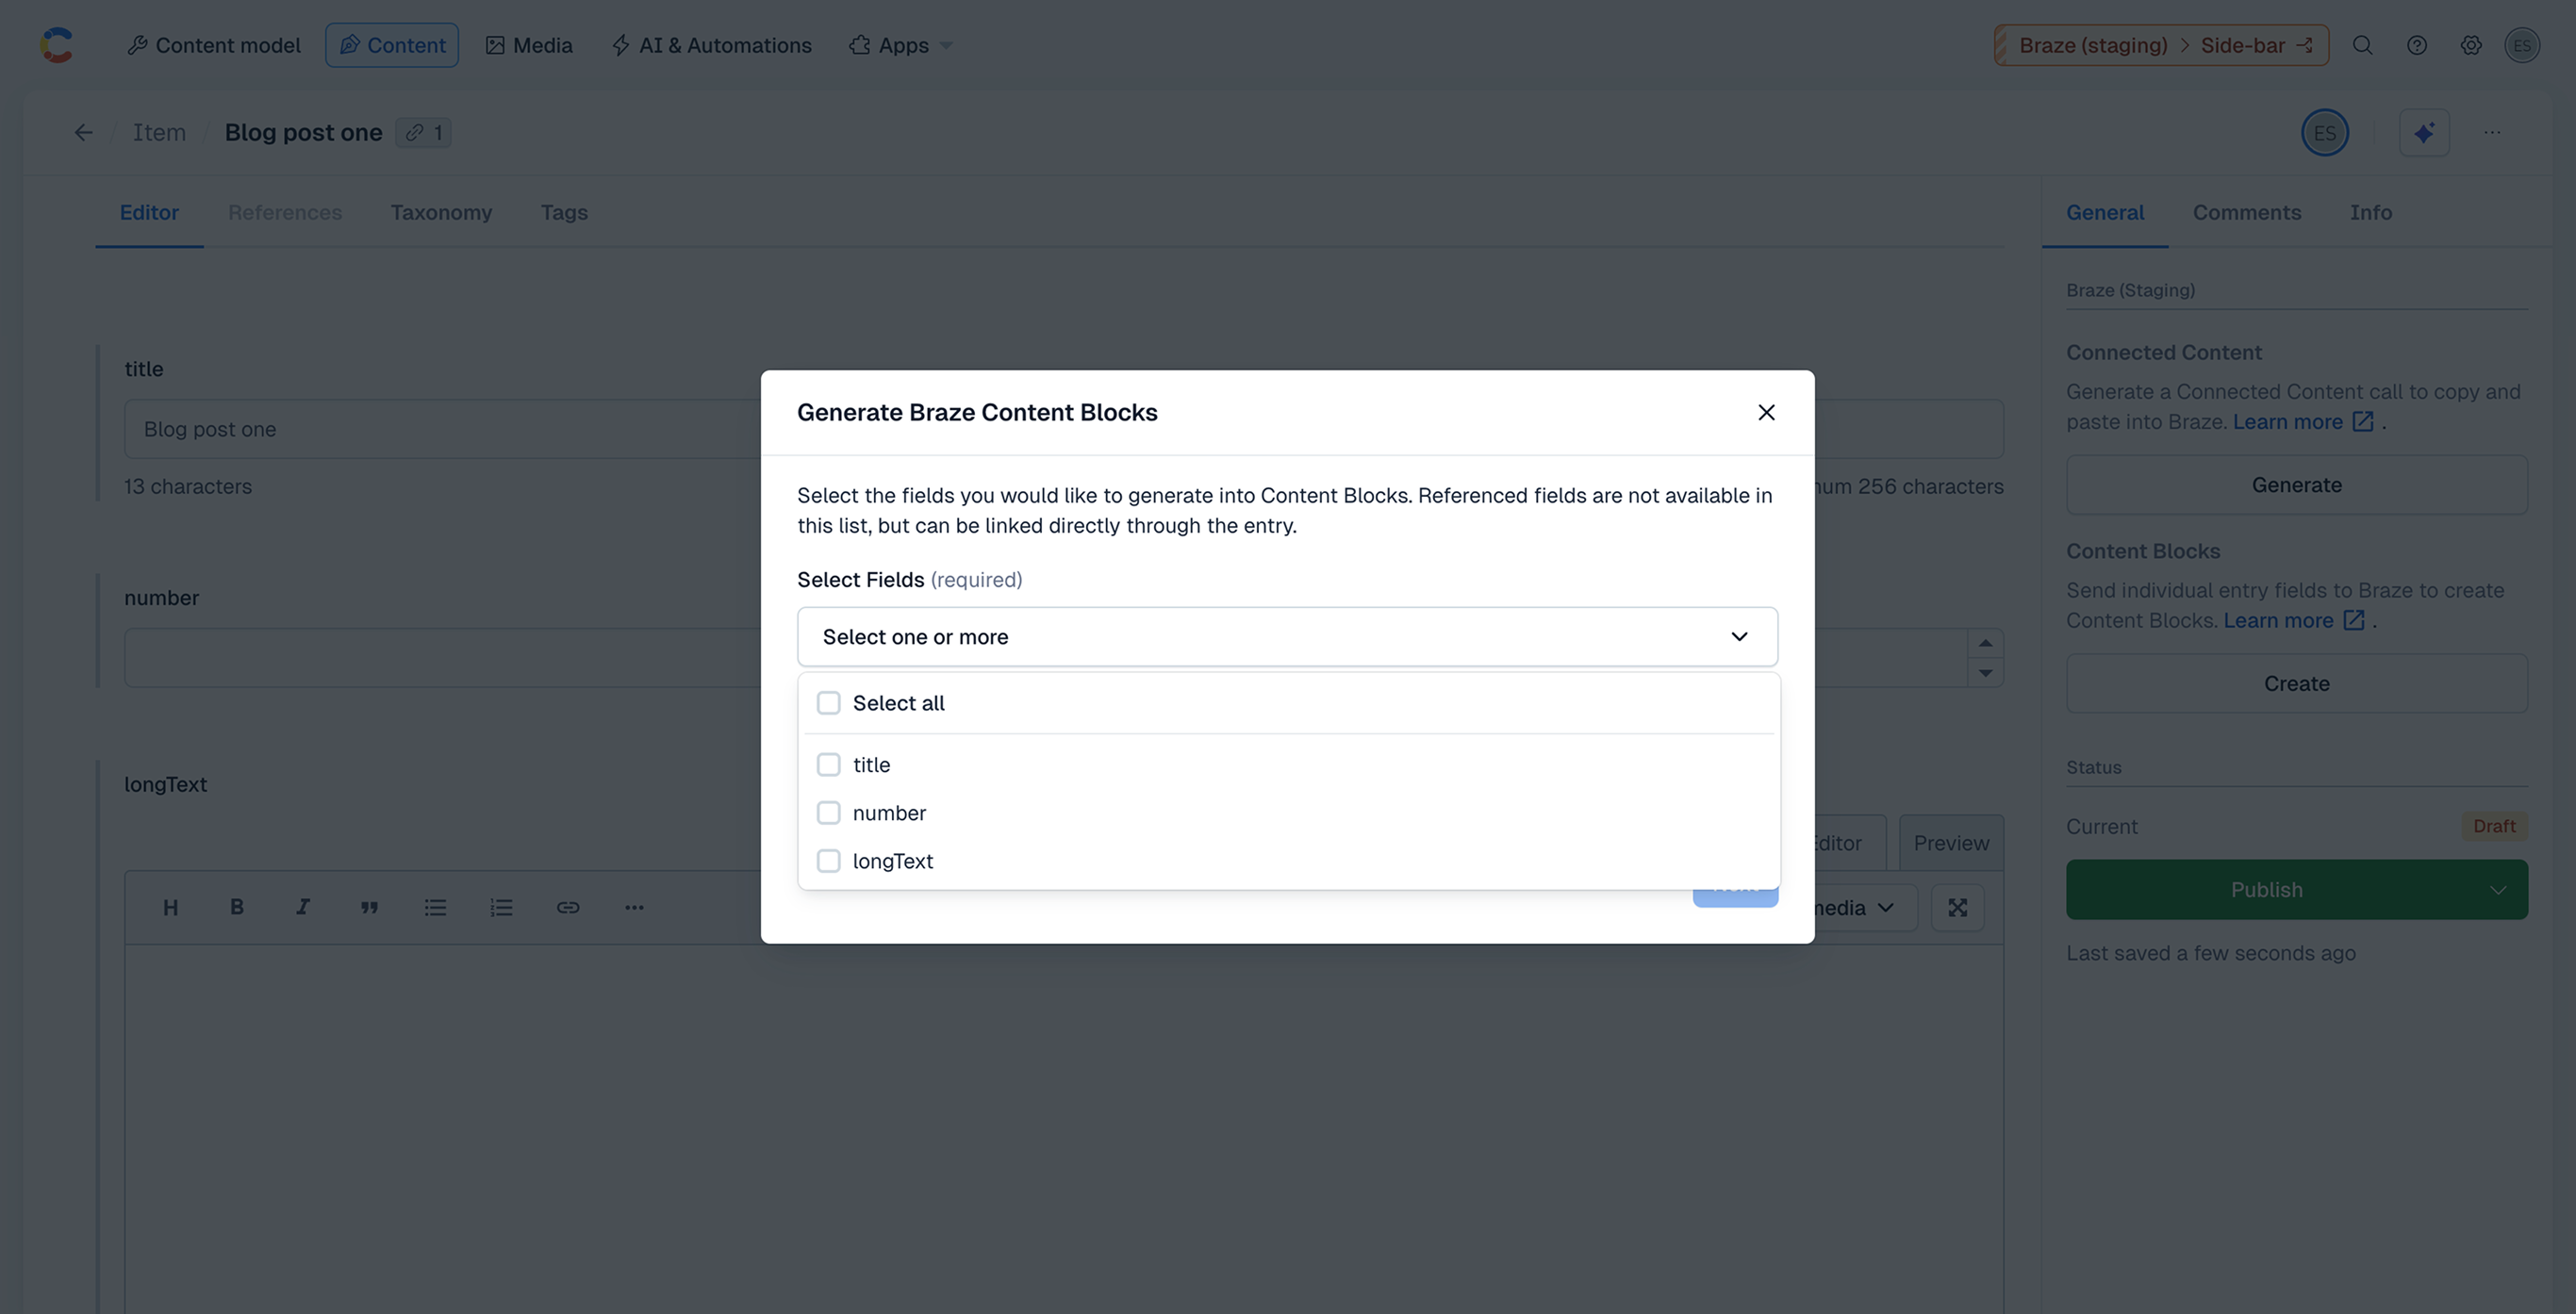Image resolution: width=2576 pixels, height=1314 pixels.
Task: Increase number field with up stepper arrow
Action: 1985,643
